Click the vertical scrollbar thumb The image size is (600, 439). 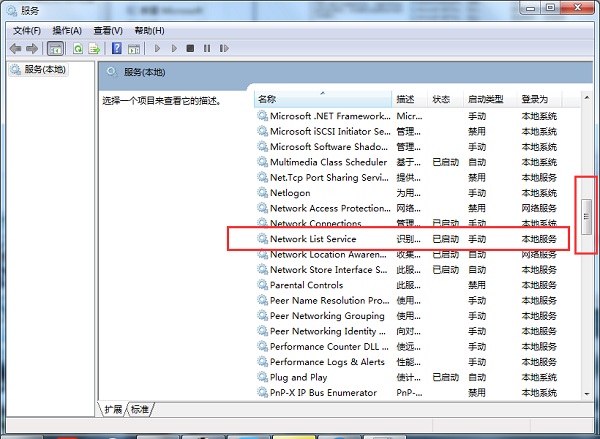point(586,215)
